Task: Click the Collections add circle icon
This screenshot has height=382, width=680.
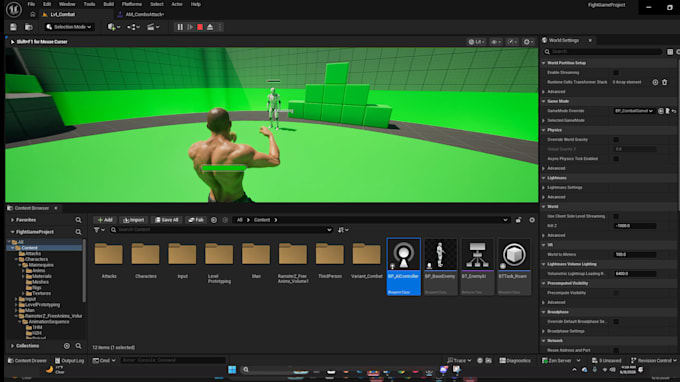Action: pos(67,346)
